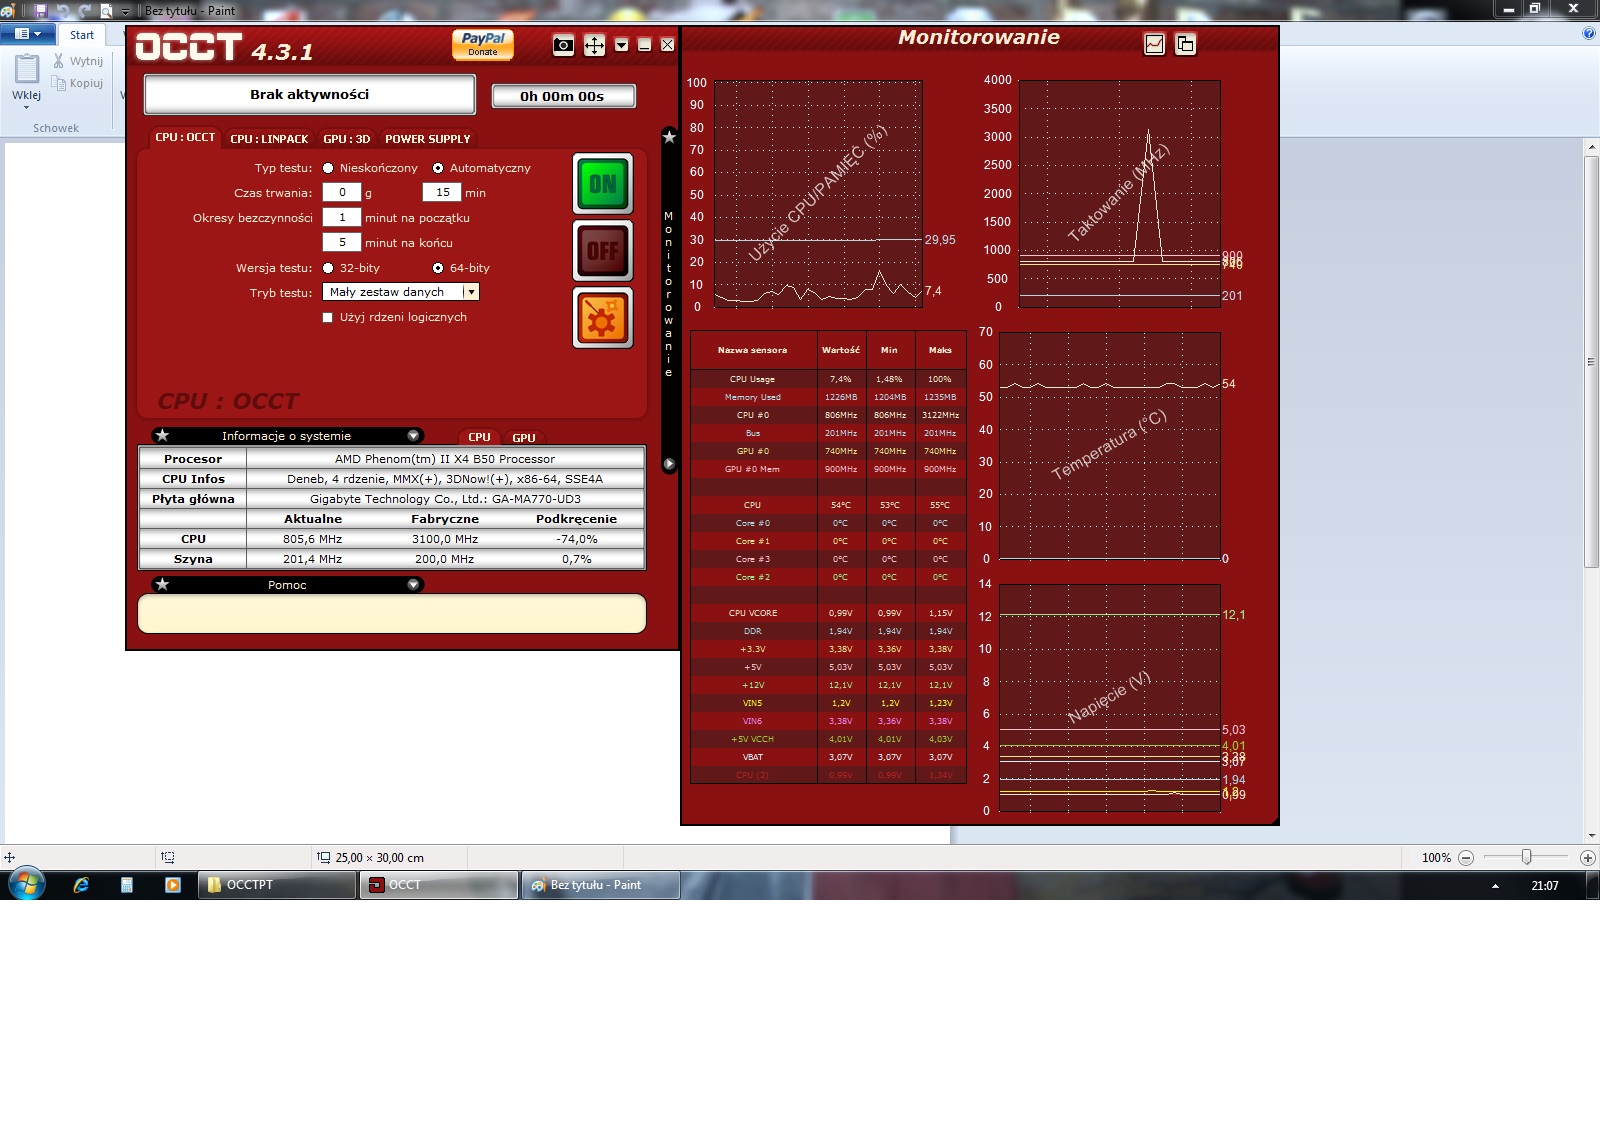Enable Użyj rdzeni logicznych checkbox
Viewport: 1600px width, 1134px height.
tap(328, 318)
